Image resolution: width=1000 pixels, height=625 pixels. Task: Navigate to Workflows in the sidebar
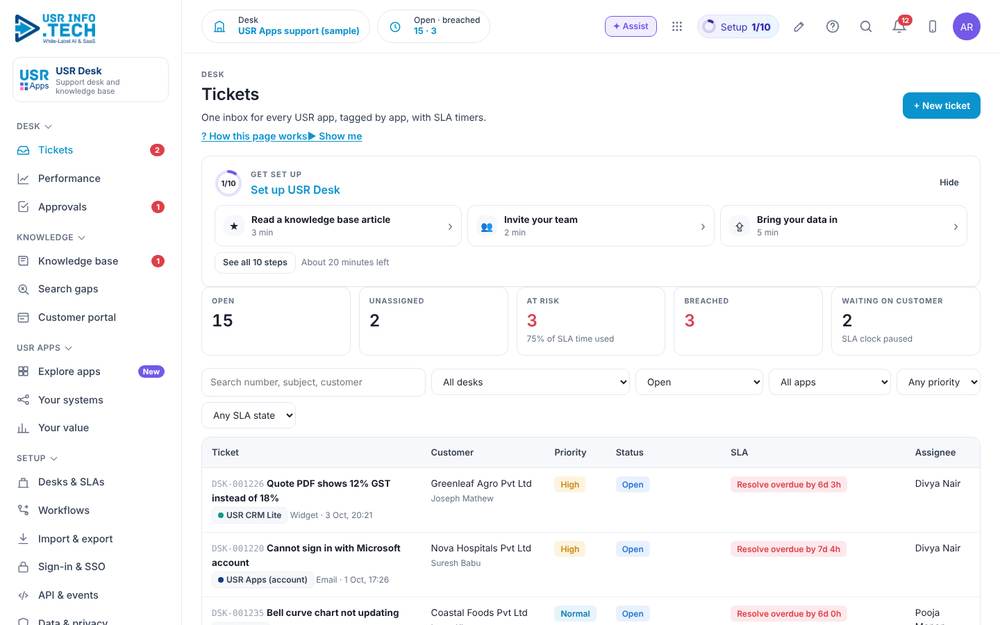tap(91, 510)
